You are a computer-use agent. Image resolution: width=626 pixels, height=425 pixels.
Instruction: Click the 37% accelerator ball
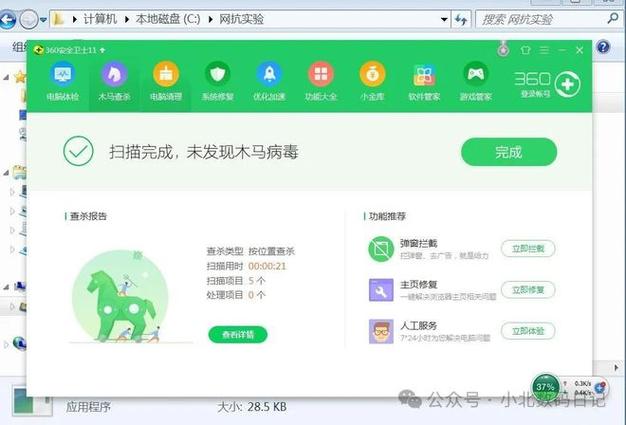click(545, 387)
